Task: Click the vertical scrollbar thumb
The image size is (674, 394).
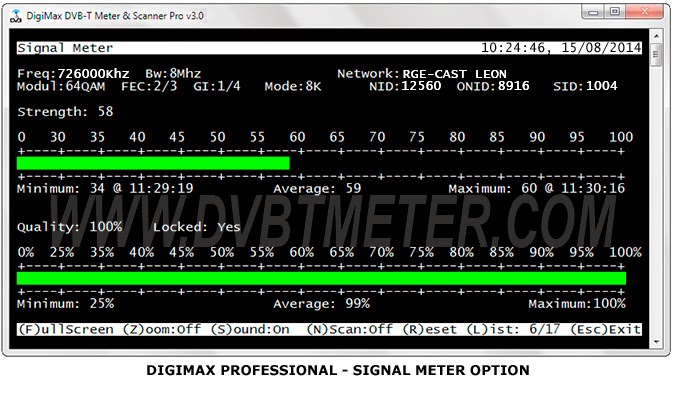Action: (656, 54)
